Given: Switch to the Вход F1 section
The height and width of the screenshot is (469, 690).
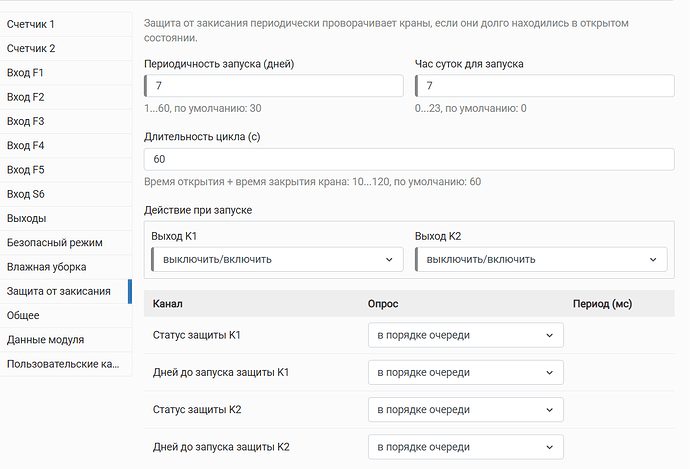Looking at the screenshot, I should (66, 73).
